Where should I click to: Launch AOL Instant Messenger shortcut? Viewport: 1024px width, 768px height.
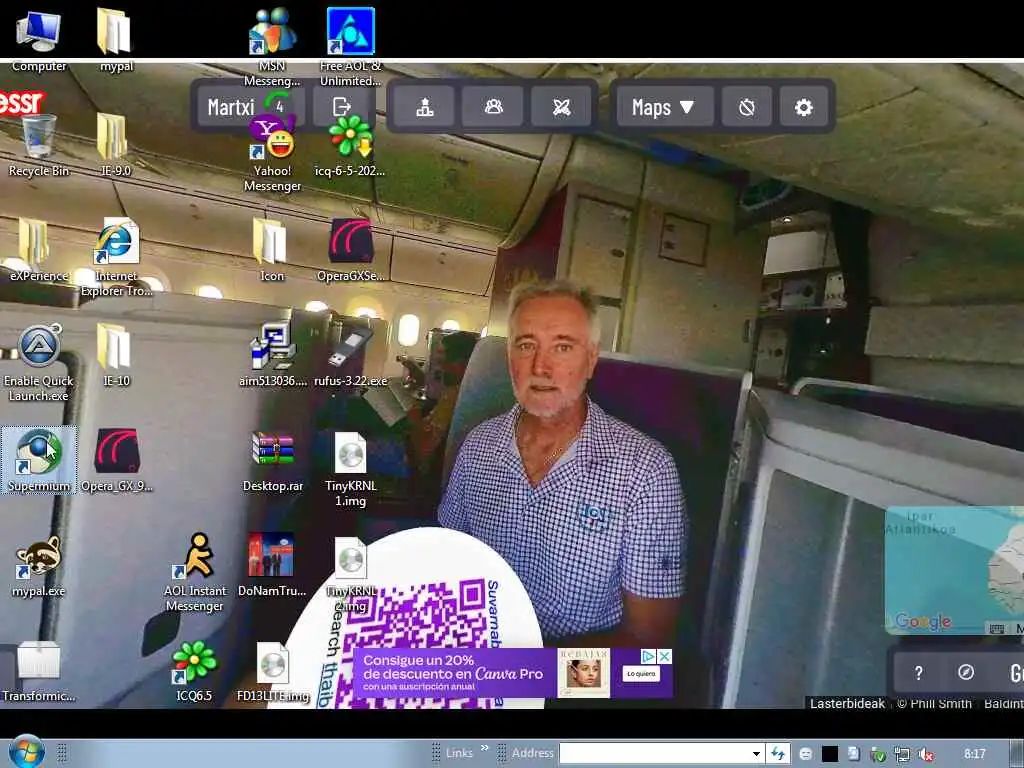pyautogui.click(x=195, y=573)
